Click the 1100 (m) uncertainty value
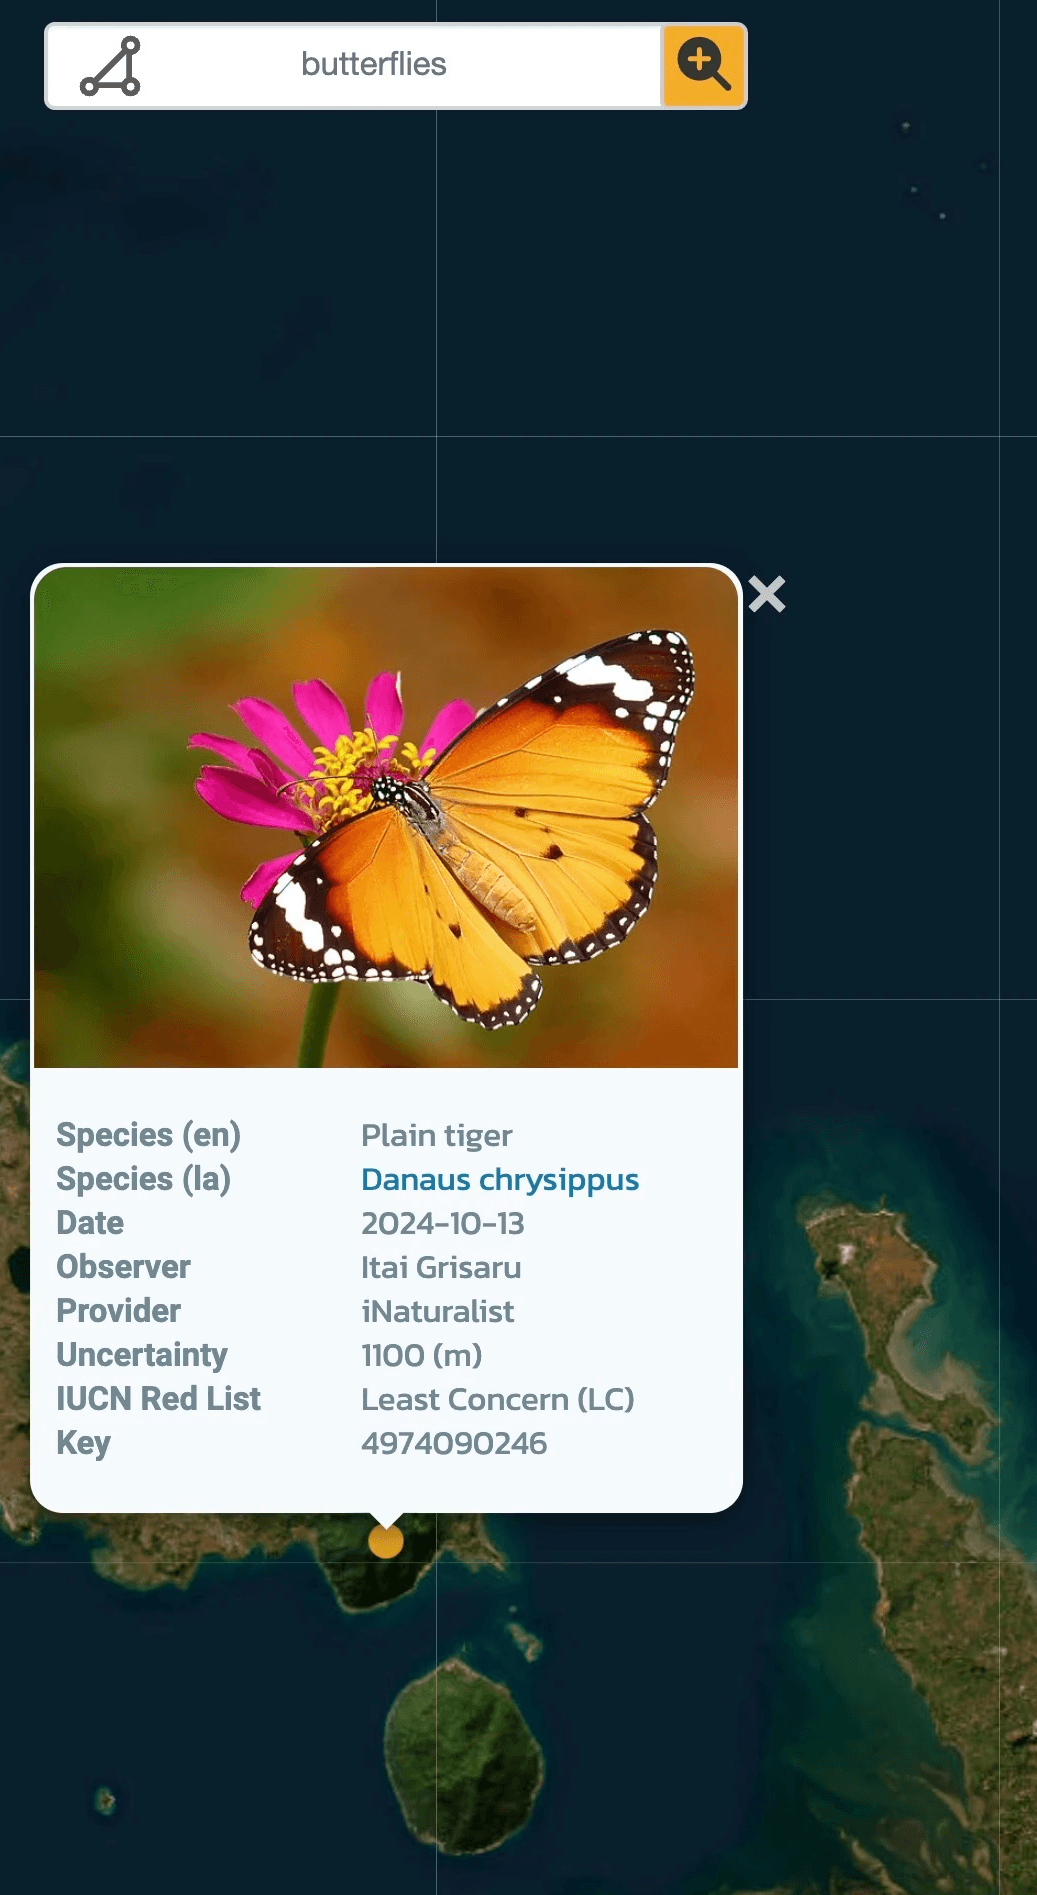 pos(422,1355)
